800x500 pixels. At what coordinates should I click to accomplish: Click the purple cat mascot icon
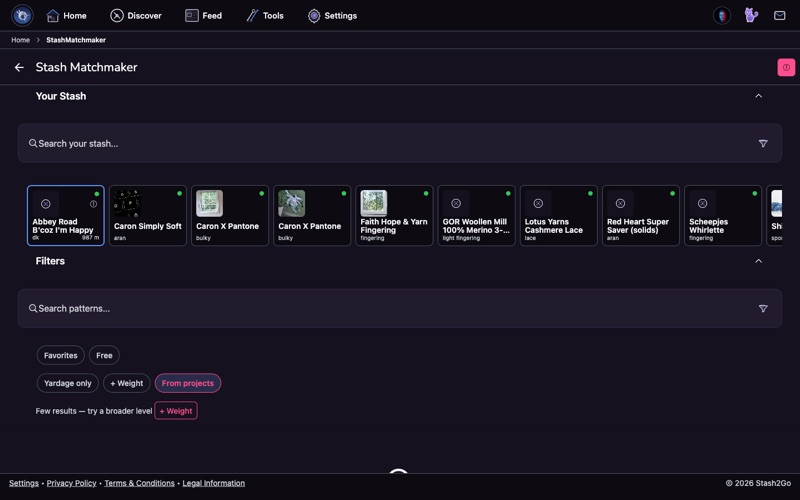click(x=751, y=15)
